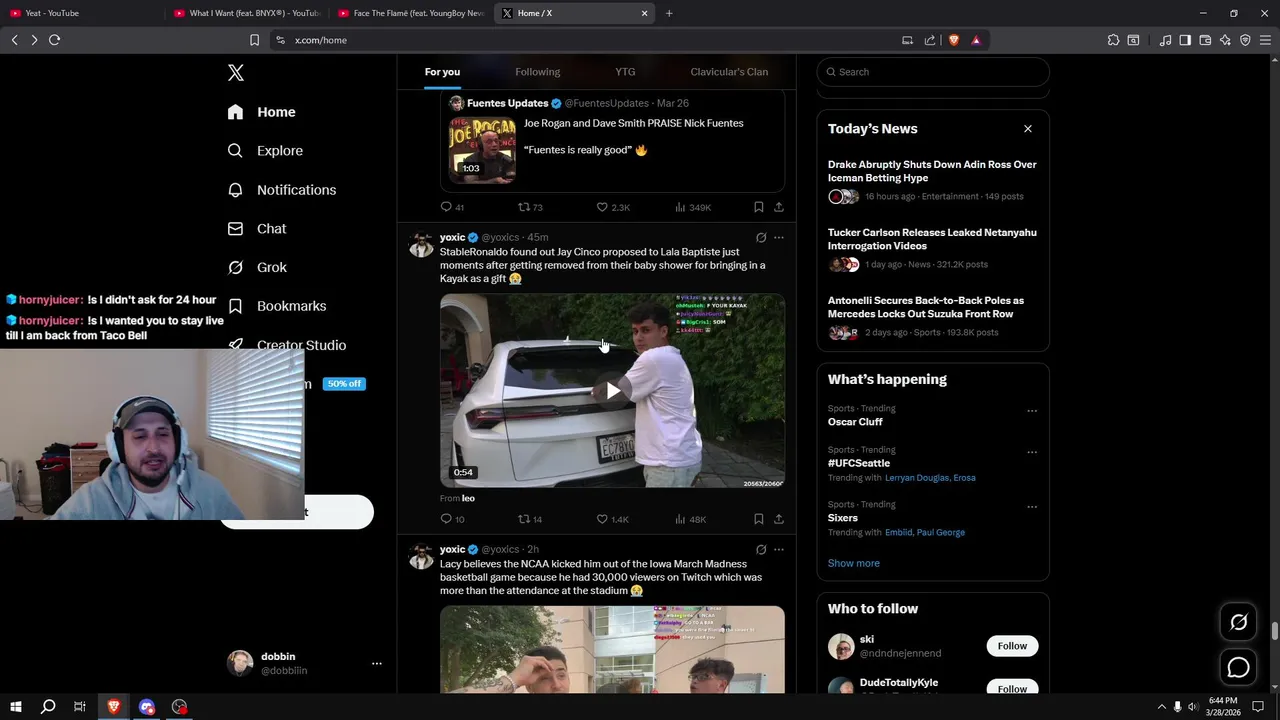The height and width of the screenshot is (720, 1280).
Task: Open more options for #UFCSeattle trend
Action: 1032,452
